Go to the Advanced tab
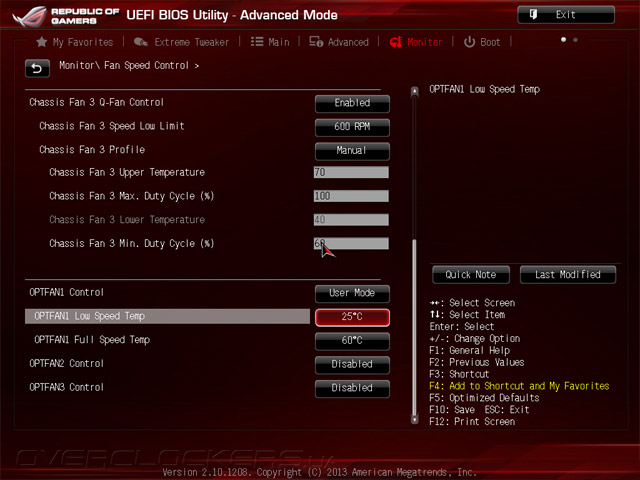640x480 pixels. [339, 42]
